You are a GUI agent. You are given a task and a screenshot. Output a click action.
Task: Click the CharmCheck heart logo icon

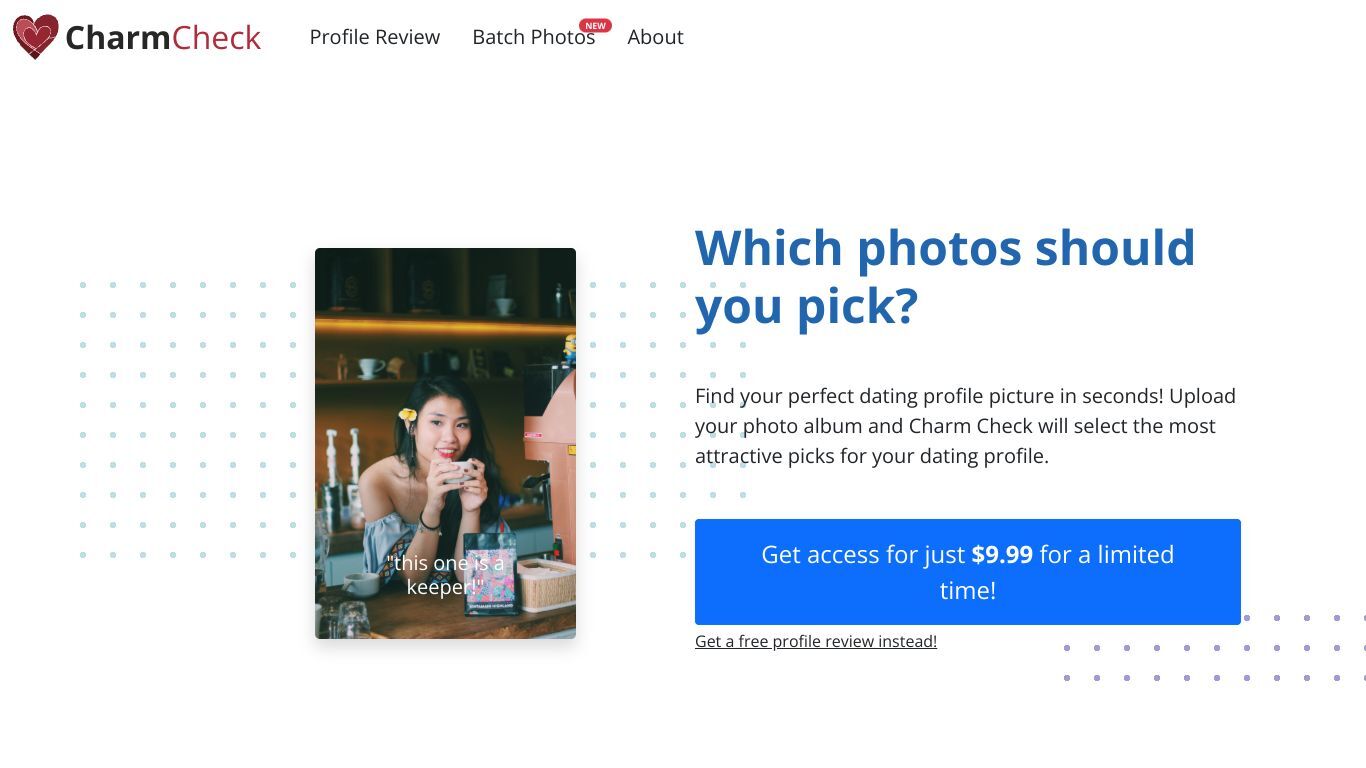click(x=35, y=37)
